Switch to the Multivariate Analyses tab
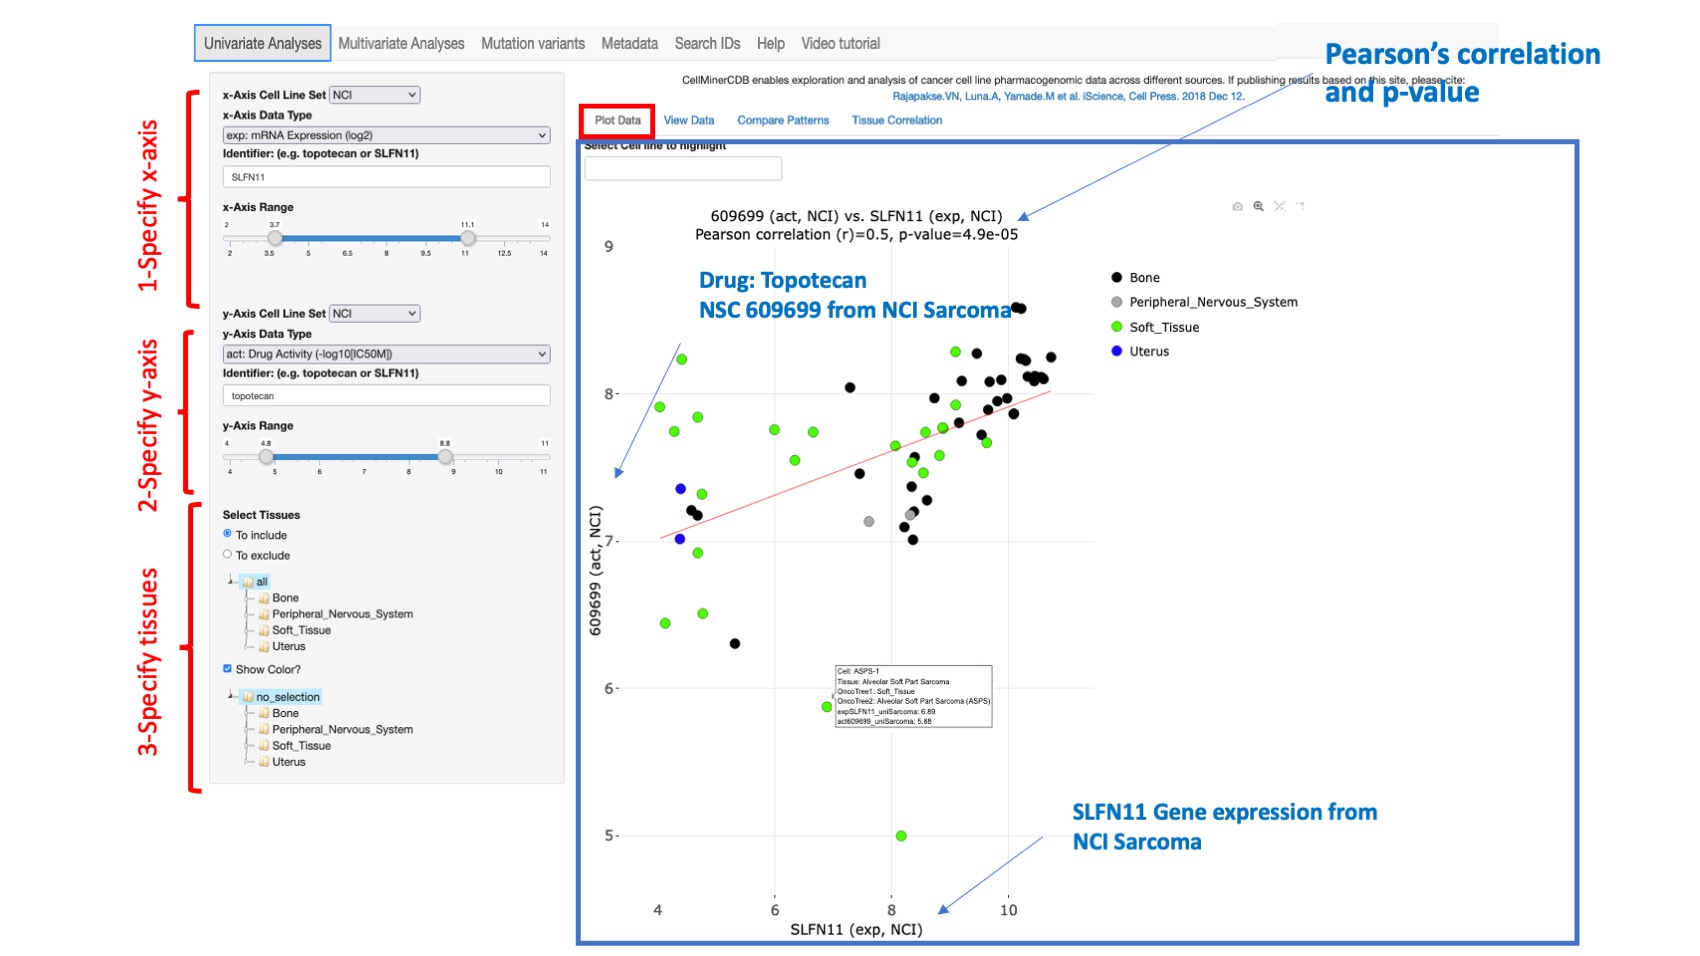The height and width of the screenshot is (956, 1700). [x=401, y=43]
